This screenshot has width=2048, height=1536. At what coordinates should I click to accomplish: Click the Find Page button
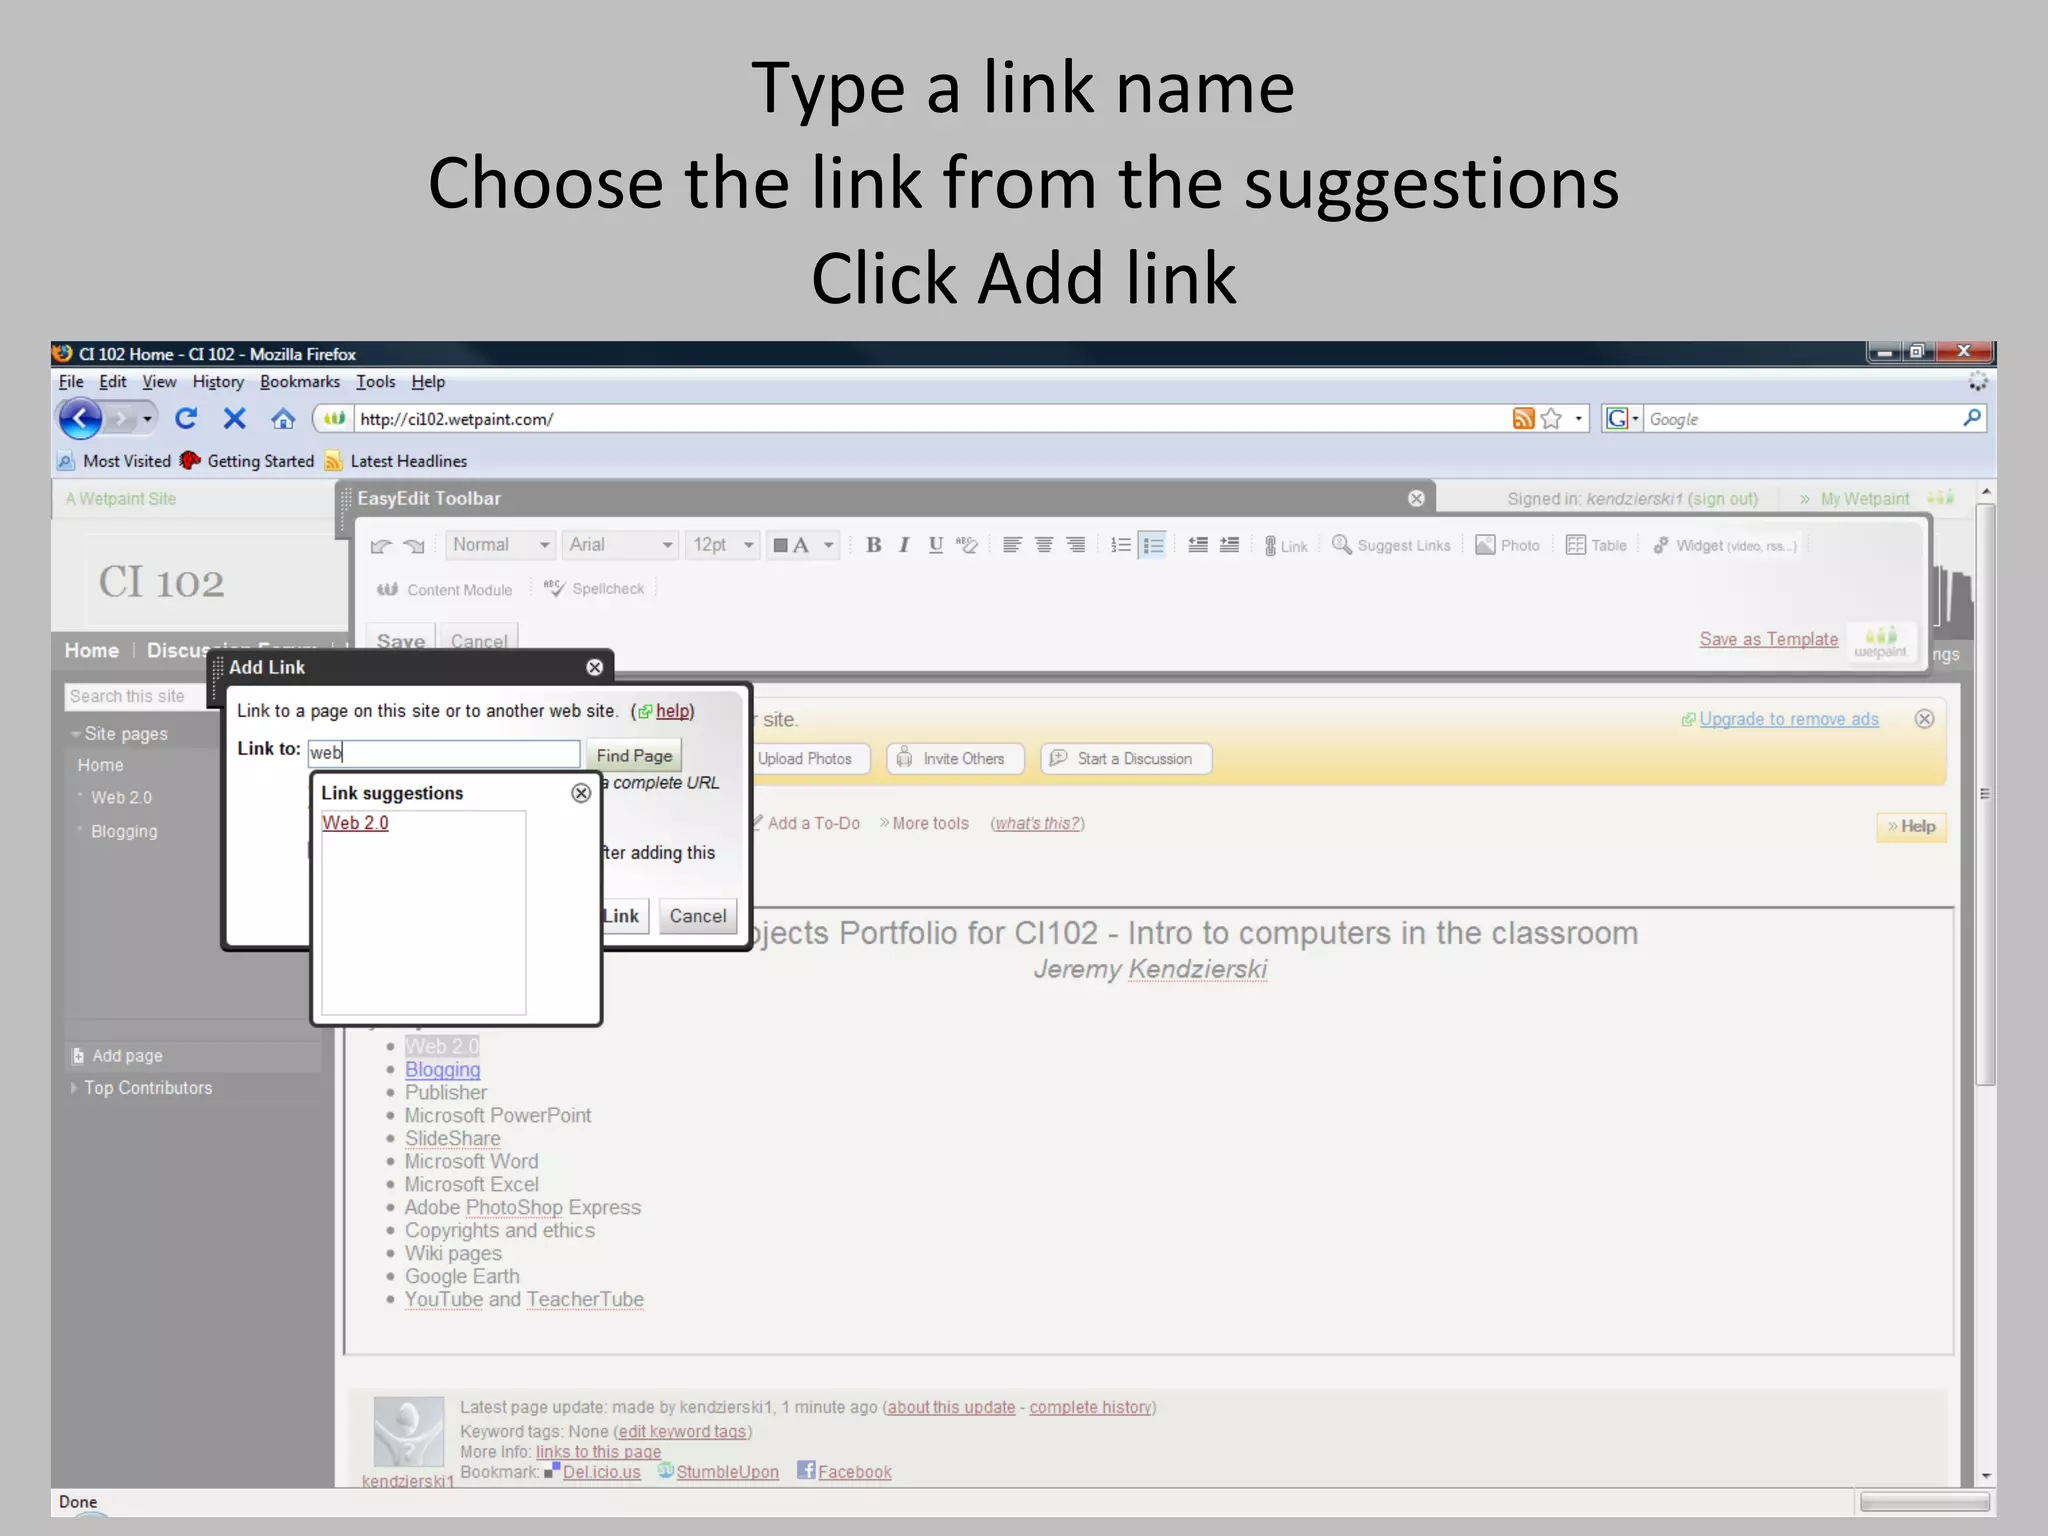tap(634, 756)
